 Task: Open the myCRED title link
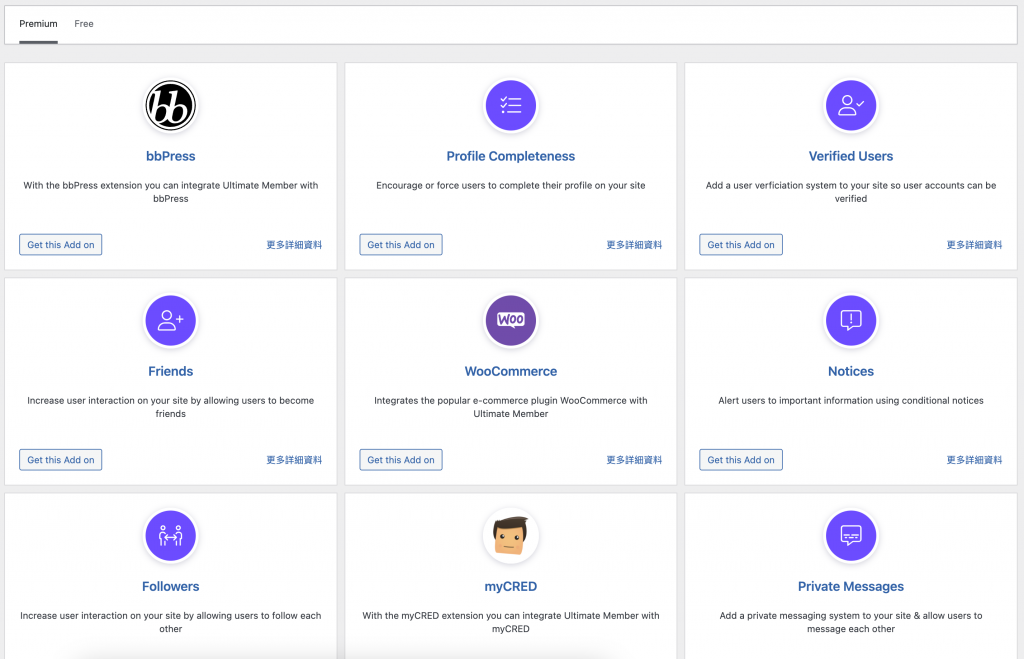[511, 587]
